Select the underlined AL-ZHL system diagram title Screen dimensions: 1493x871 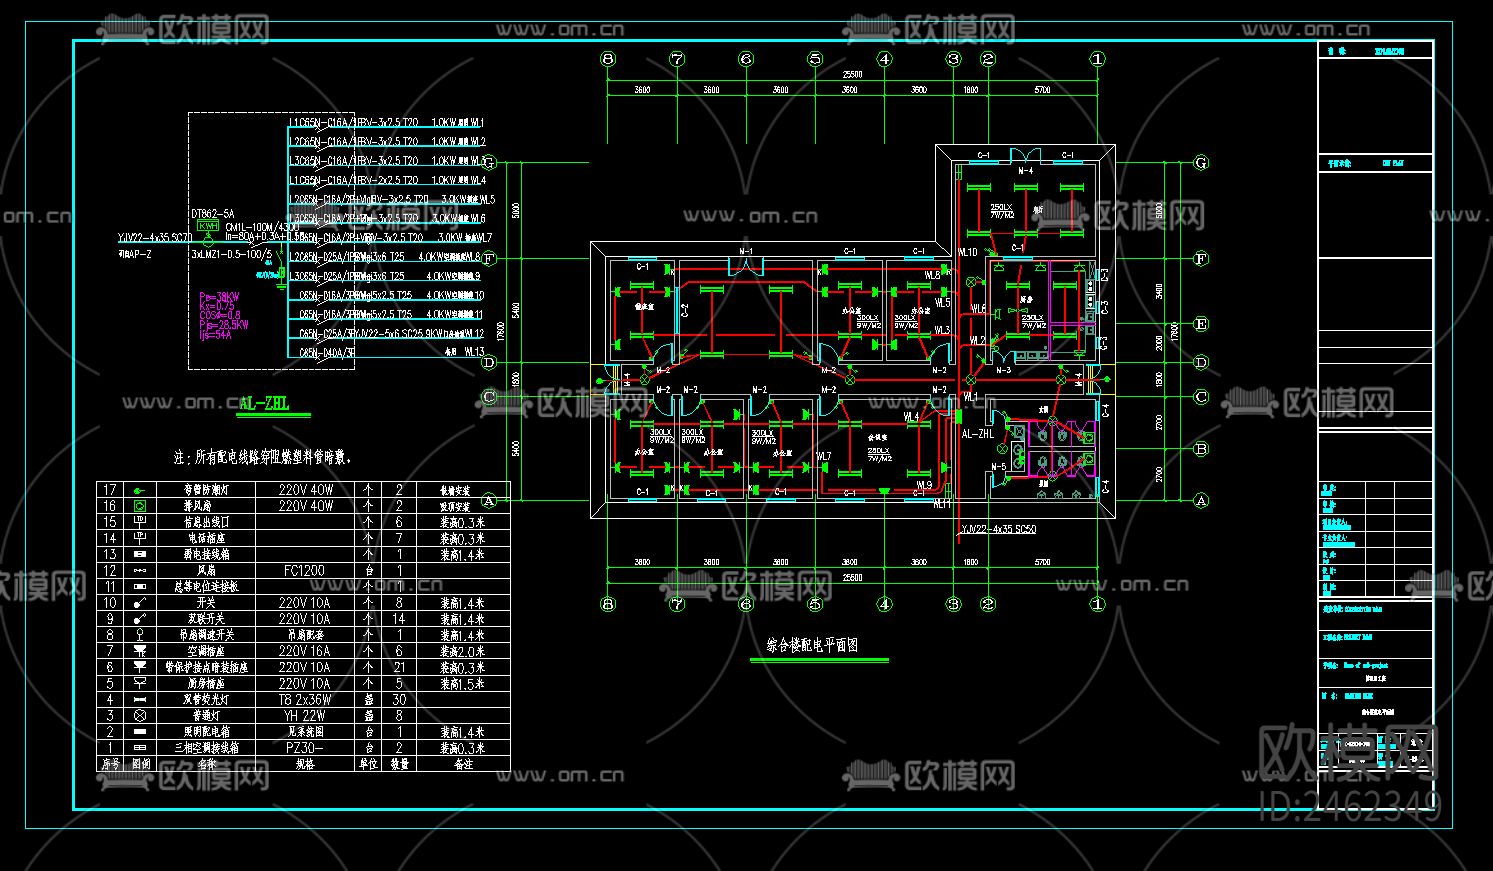tap(265, 404)
